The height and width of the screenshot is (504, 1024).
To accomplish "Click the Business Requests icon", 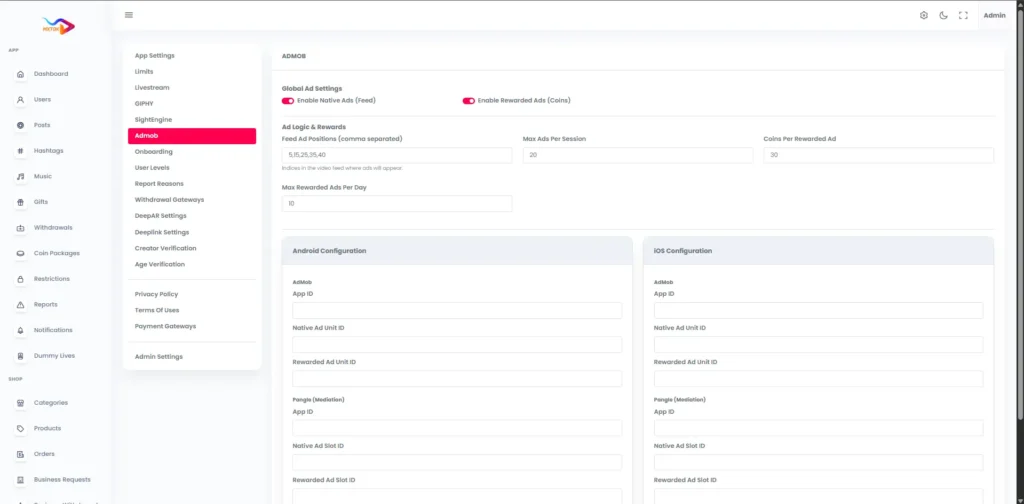I will click(x=20, y=480).
